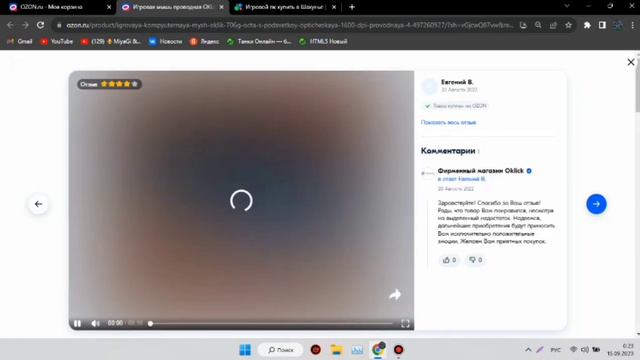Go to the next review with blue arrow
Screen dimensions: 640x360
click(x=596, y=204)
